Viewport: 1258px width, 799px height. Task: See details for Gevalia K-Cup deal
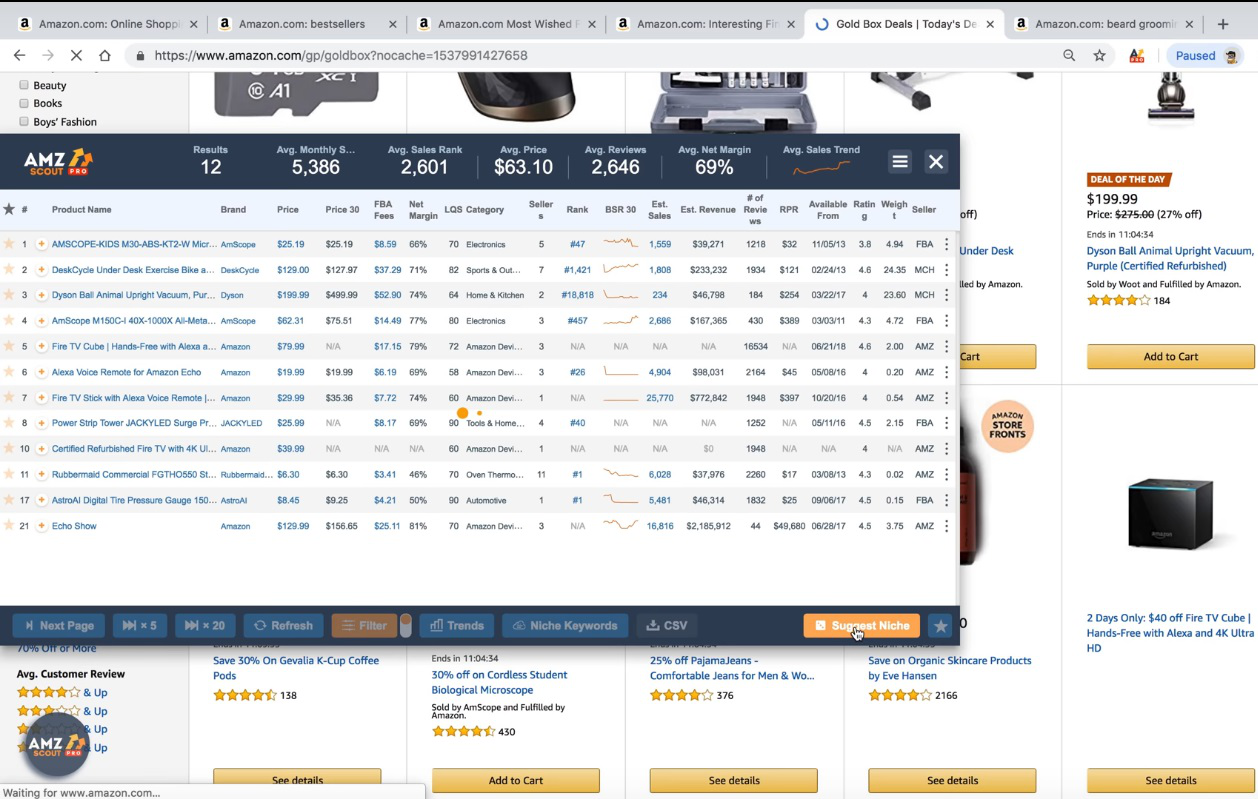pos(297,780)
